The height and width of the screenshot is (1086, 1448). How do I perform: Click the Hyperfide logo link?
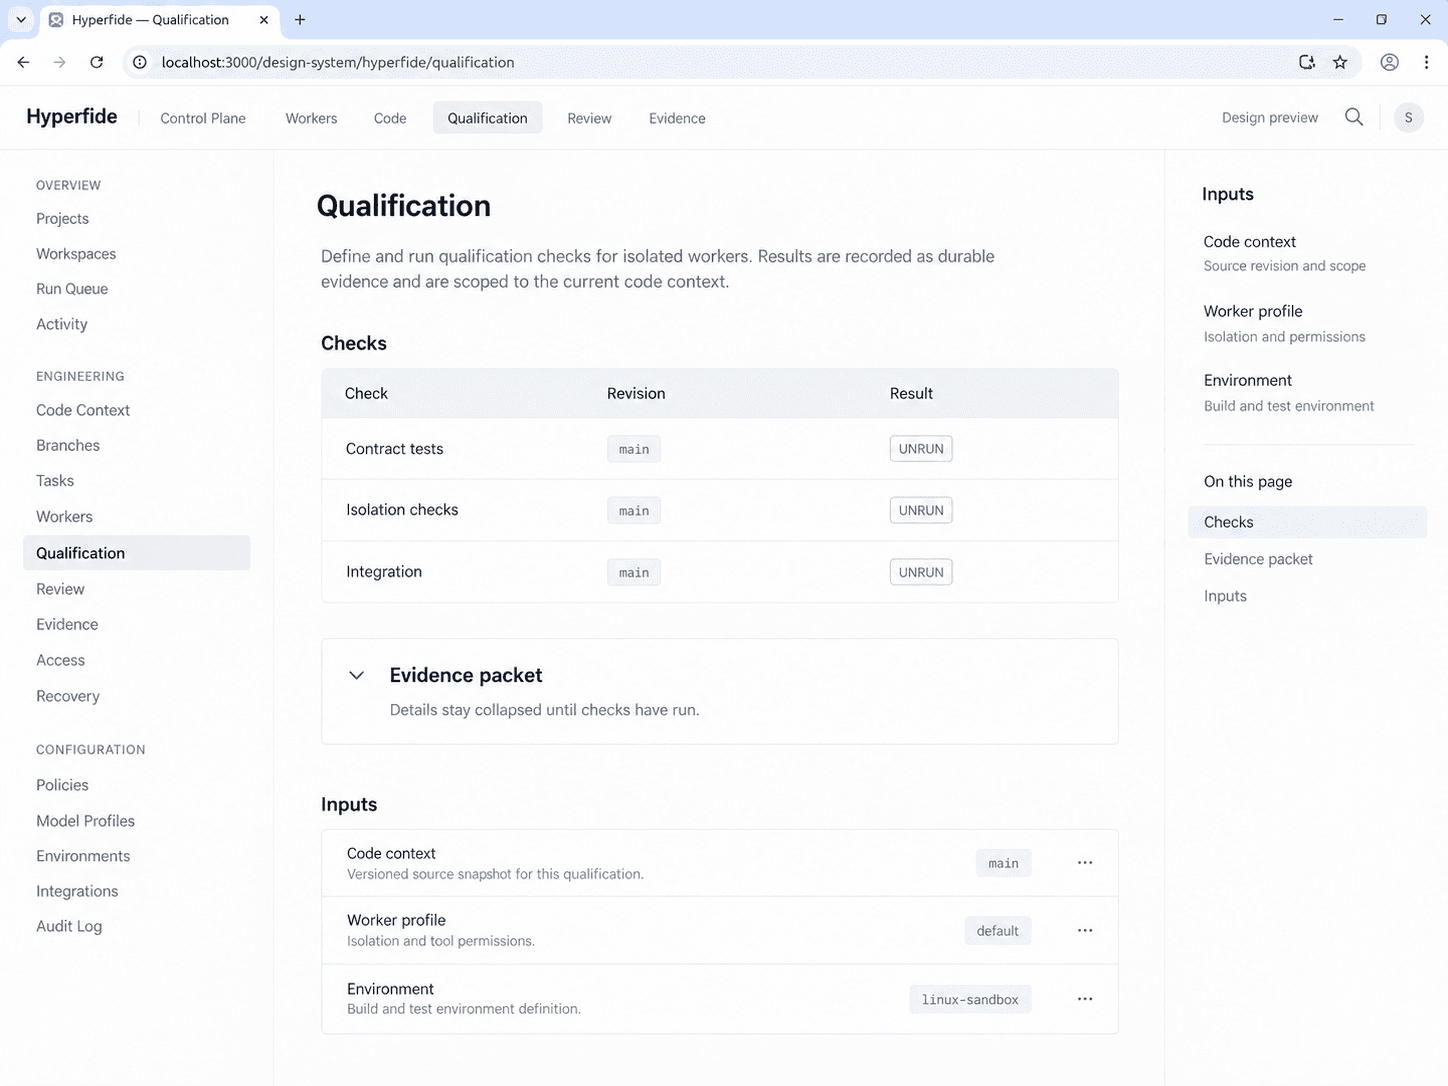pos(72,116)
